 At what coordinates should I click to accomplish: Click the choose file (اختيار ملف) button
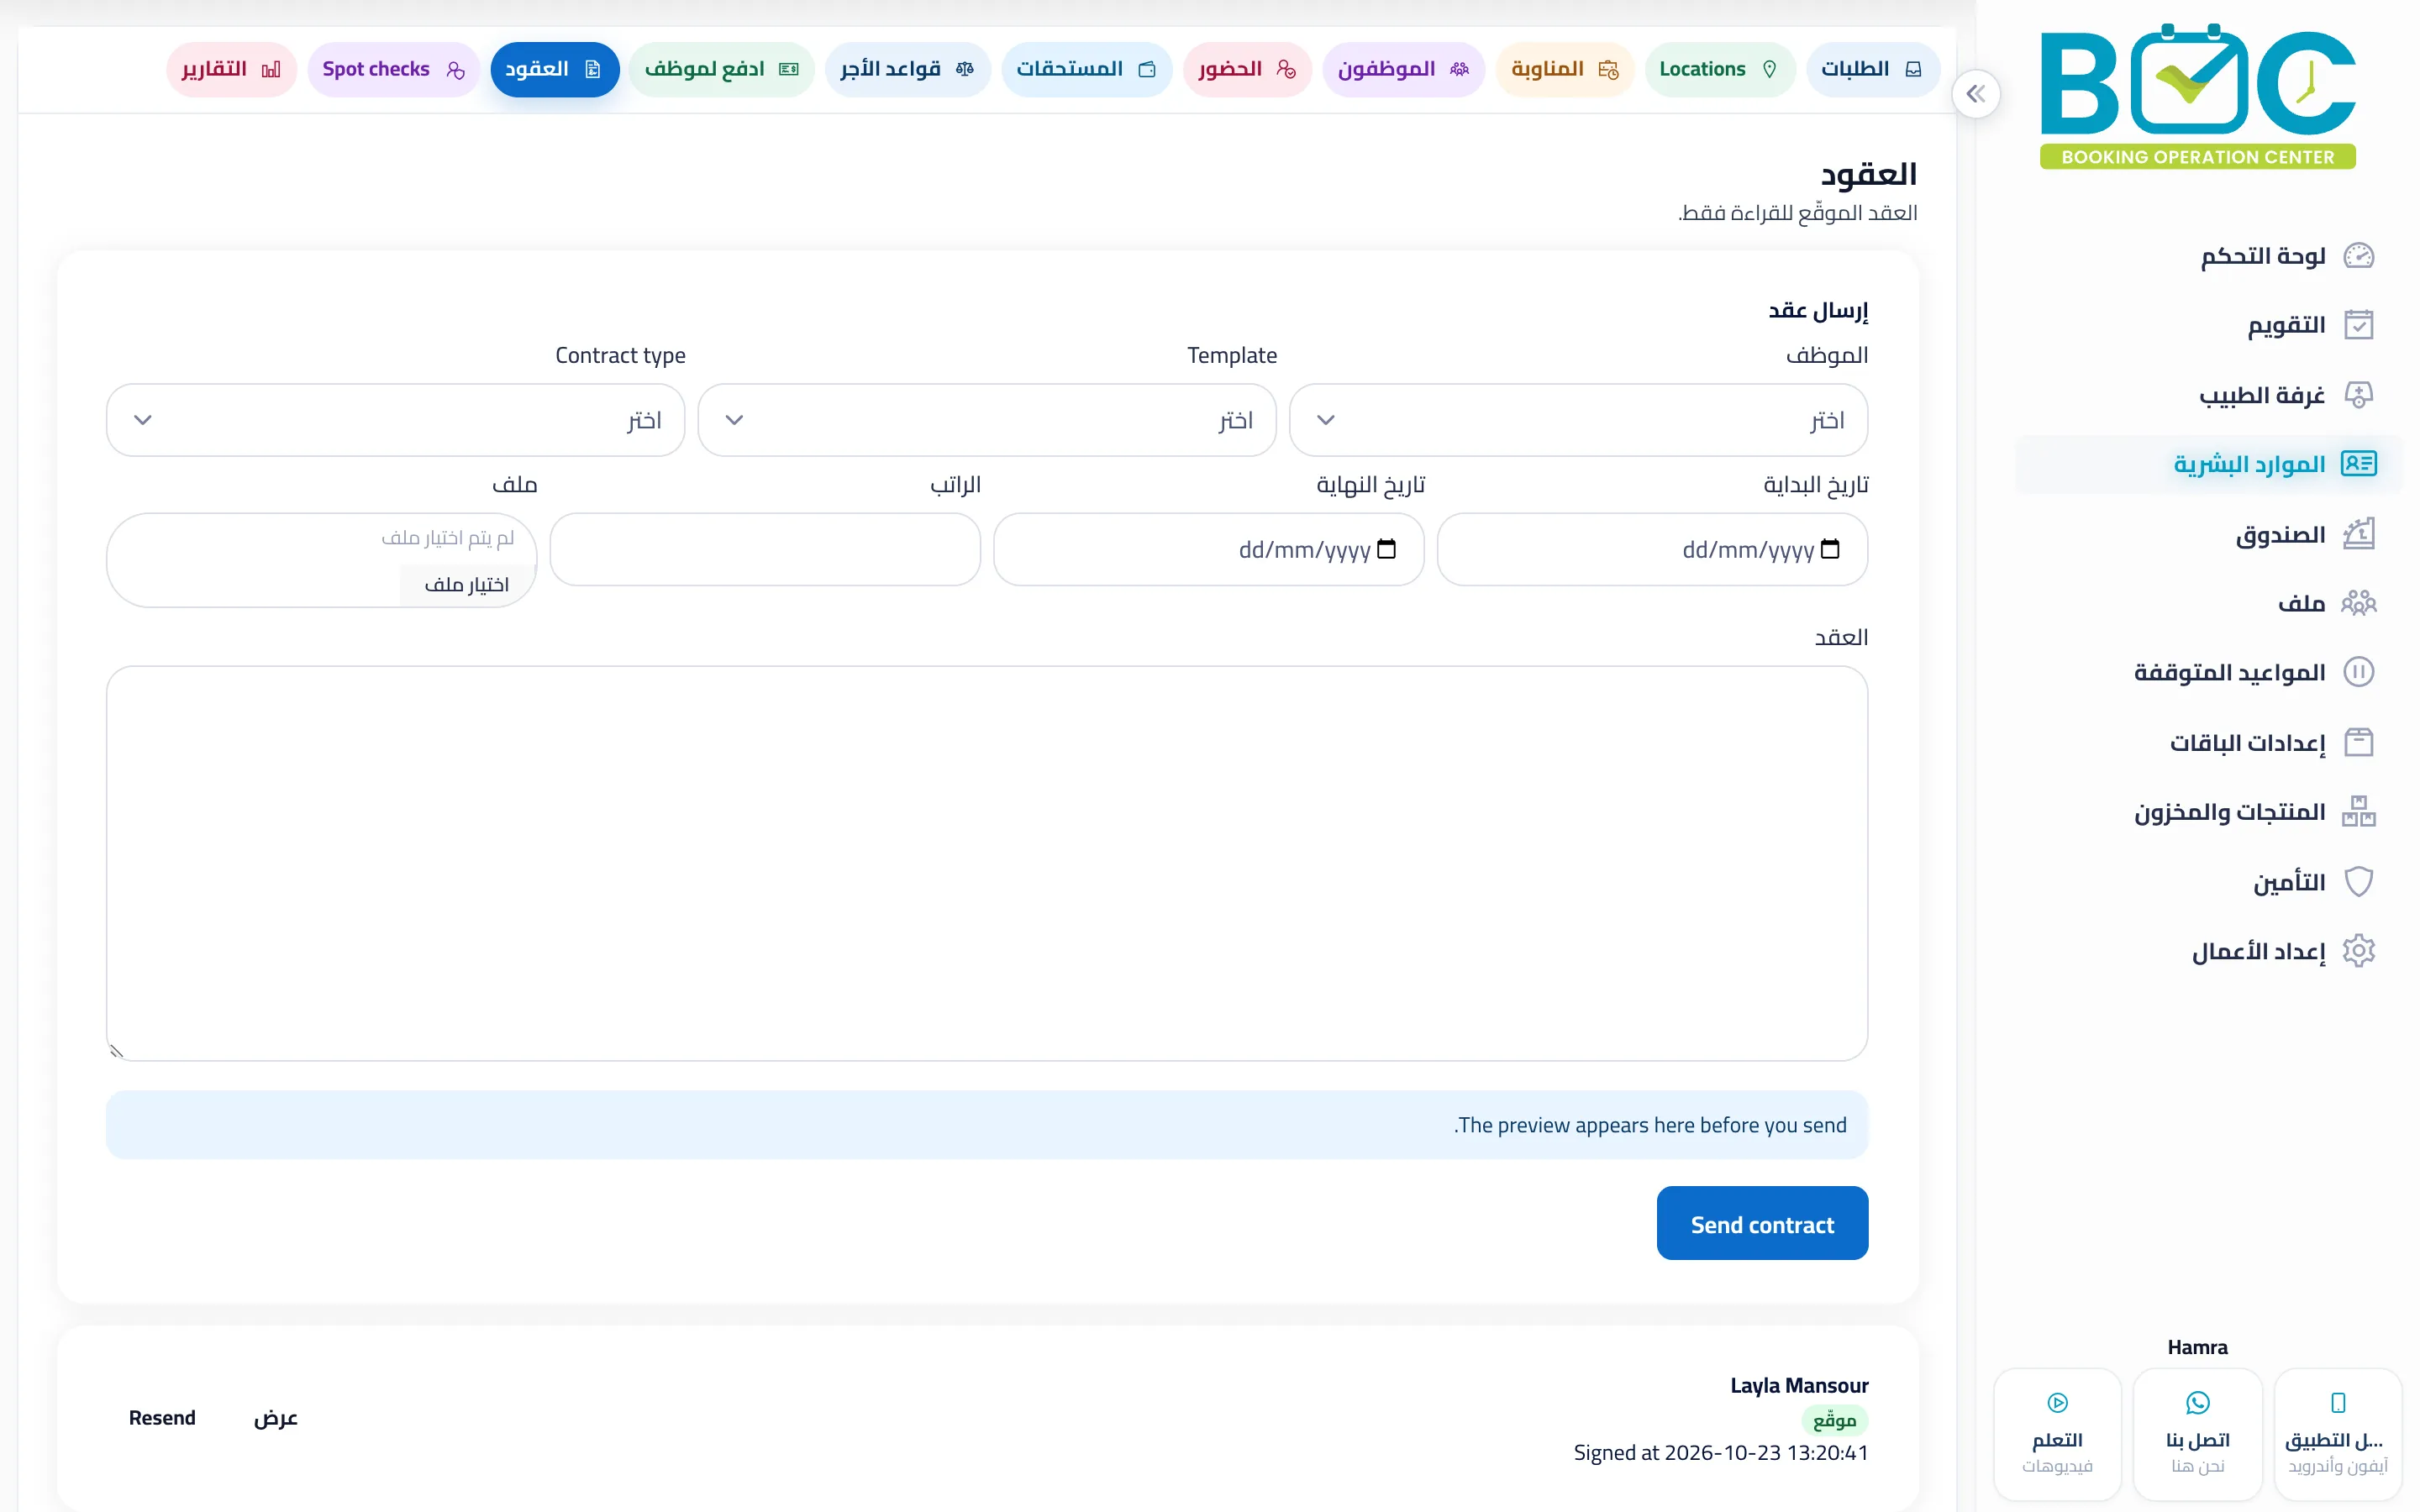[467, 585]
